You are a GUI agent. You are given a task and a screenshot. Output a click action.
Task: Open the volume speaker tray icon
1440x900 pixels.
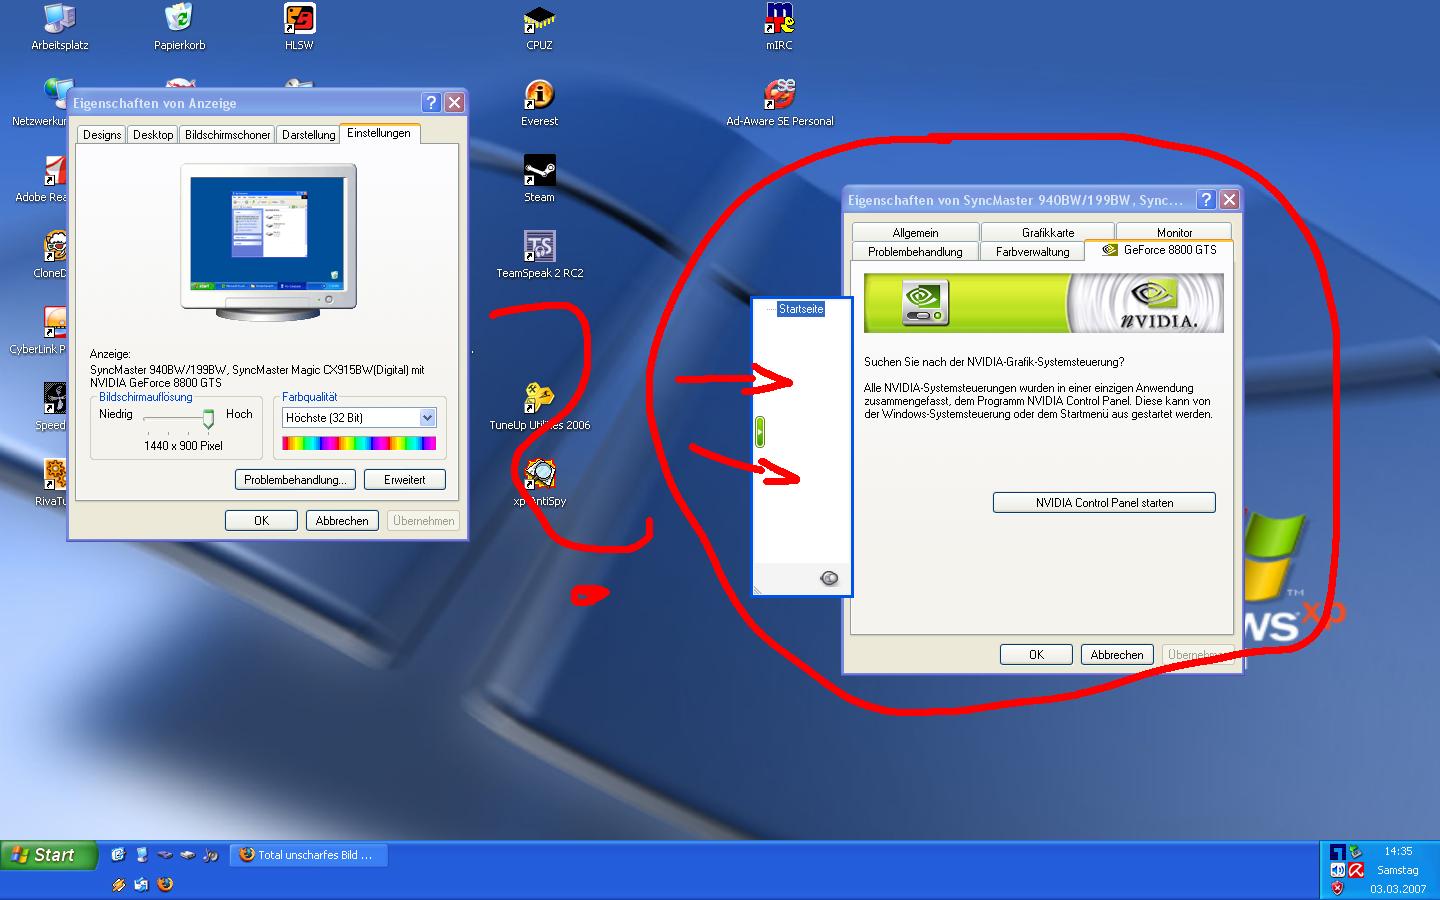click(1338, 870)
